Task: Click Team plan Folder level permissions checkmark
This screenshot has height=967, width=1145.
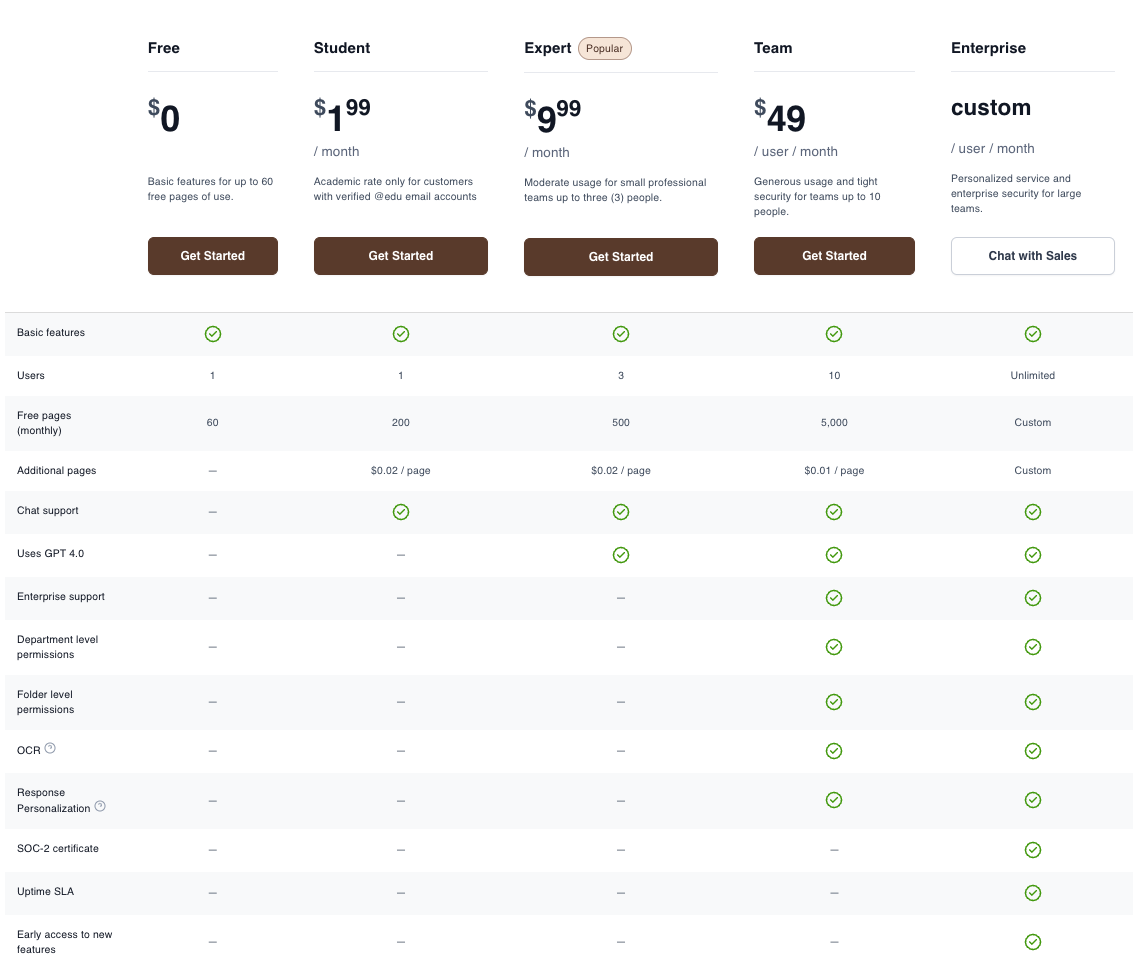Action: point(834,702)
